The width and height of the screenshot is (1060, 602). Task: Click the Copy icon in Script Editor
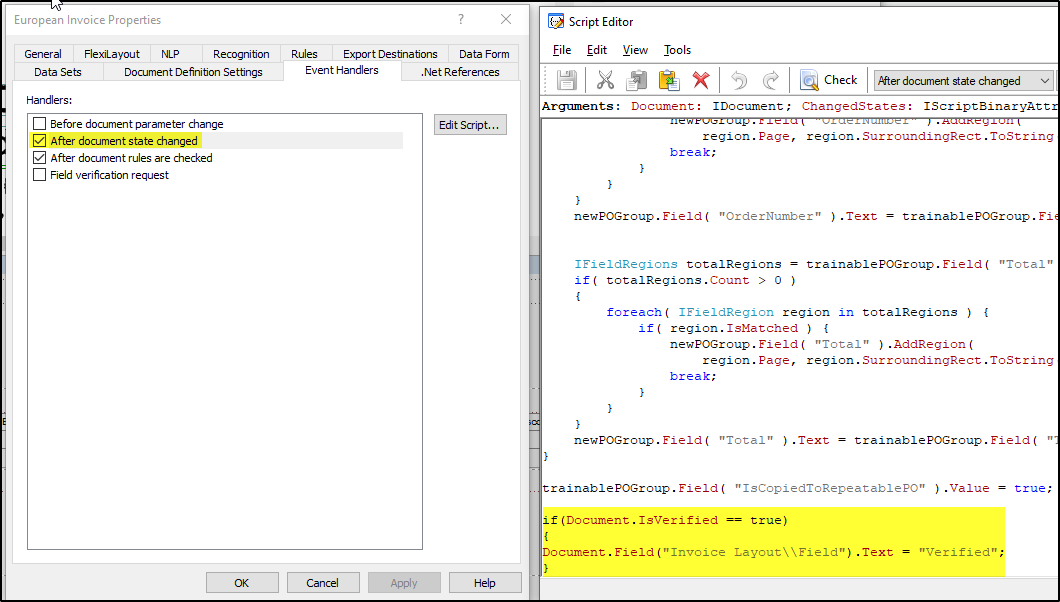636,80
